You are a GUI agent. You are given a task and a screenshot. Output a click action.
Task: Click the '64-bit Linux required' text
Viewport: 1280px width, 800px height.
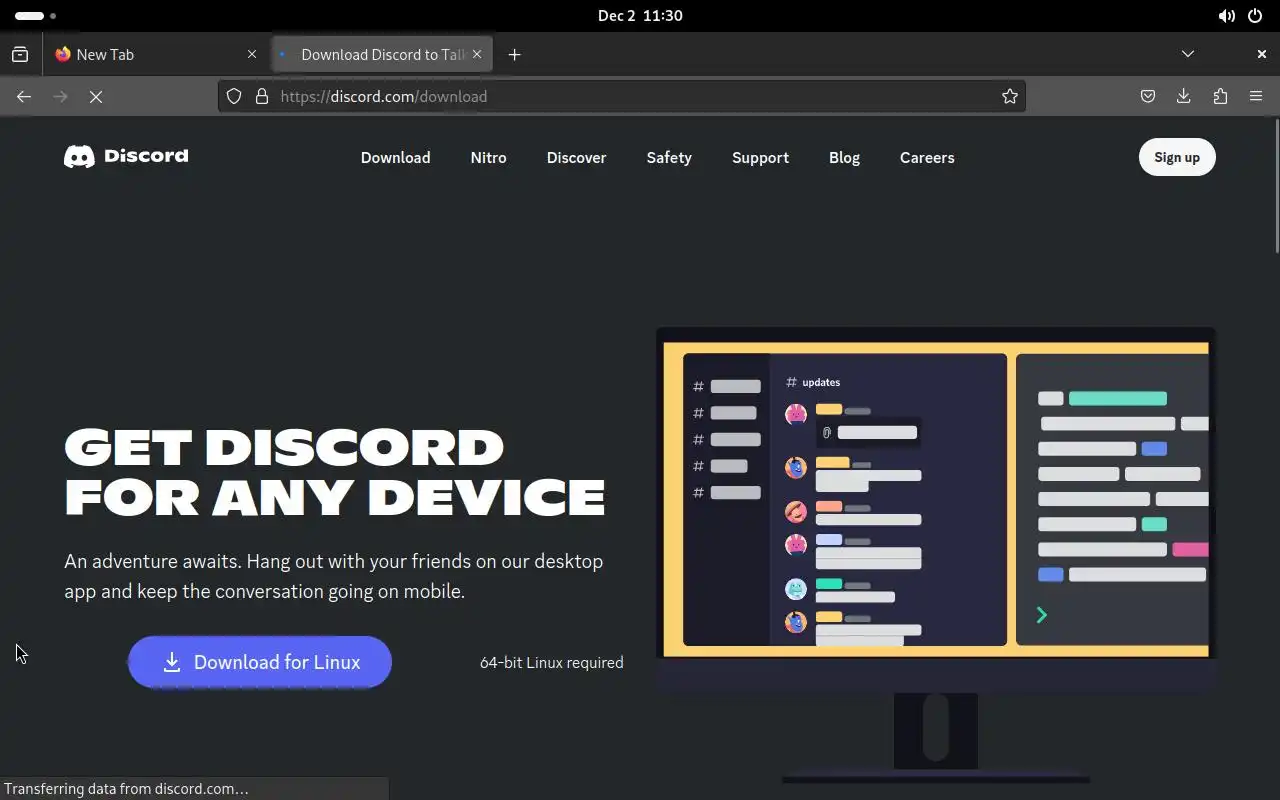(x=552, y=662)
